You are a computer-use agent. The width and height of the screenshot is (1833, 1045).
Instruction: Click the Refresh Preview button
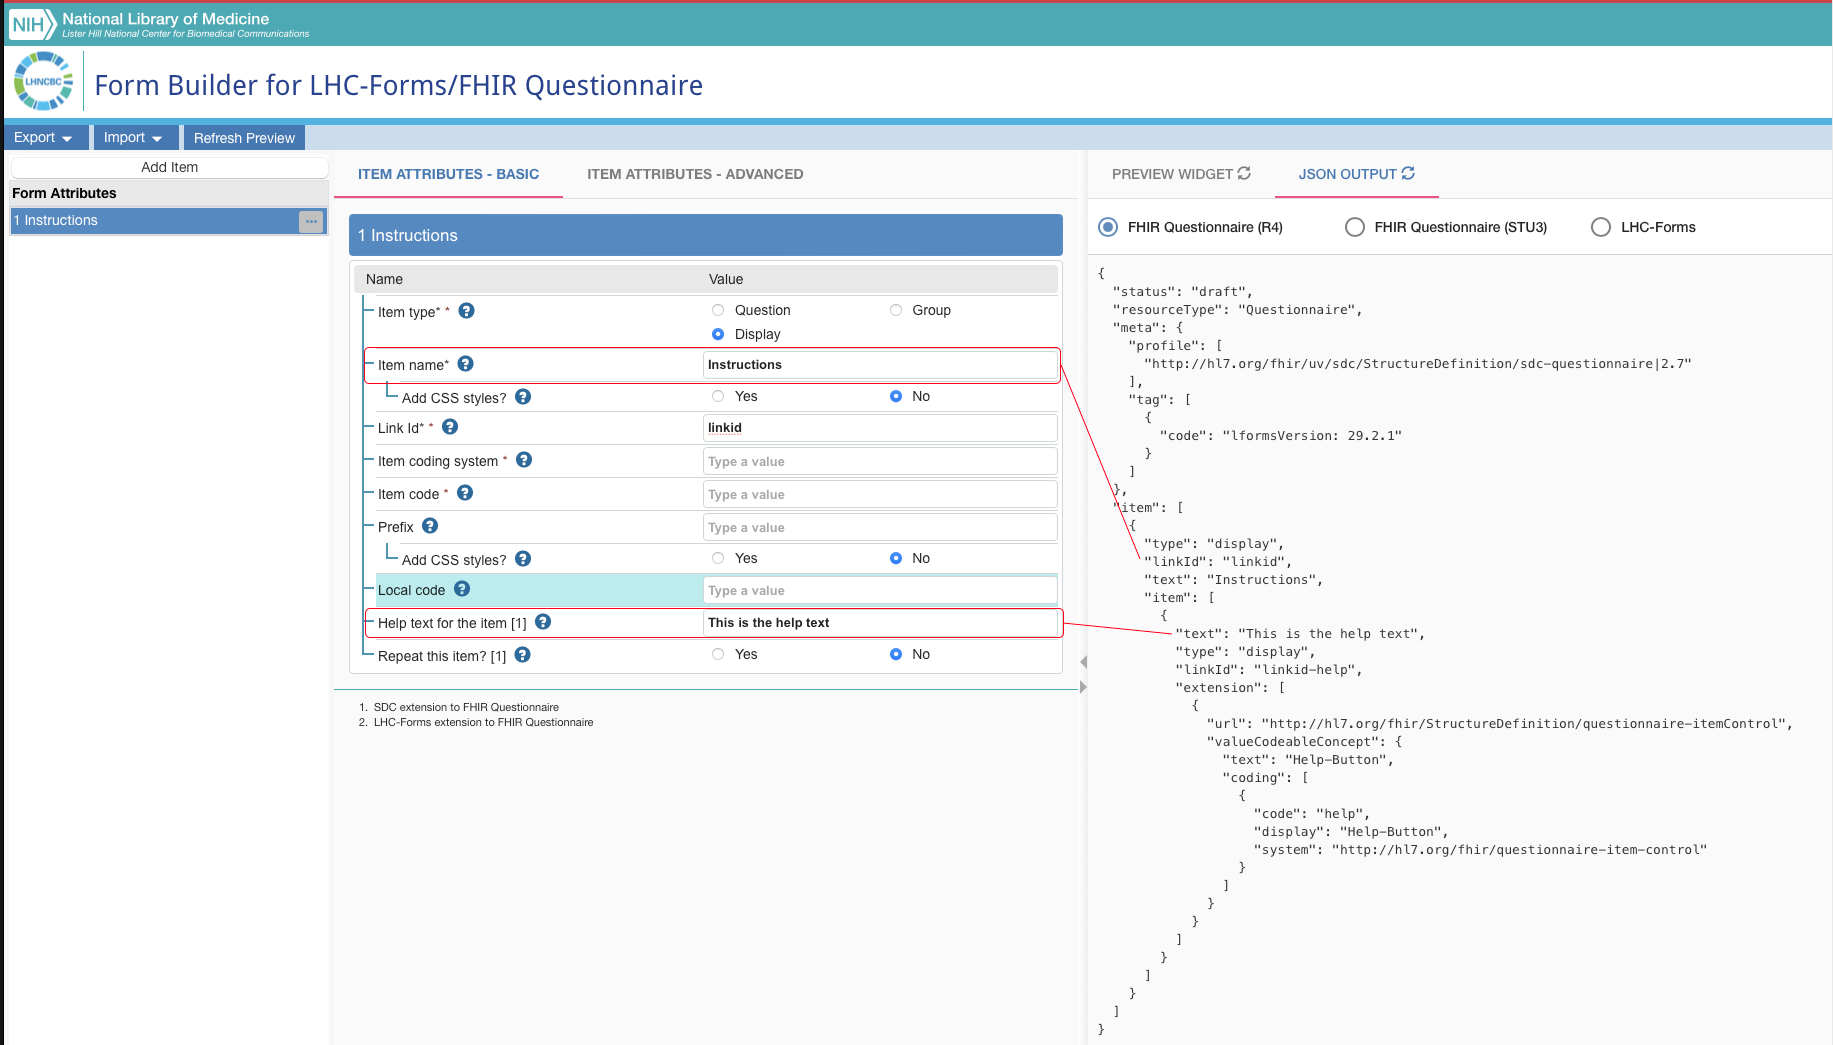tap(244, 138)
